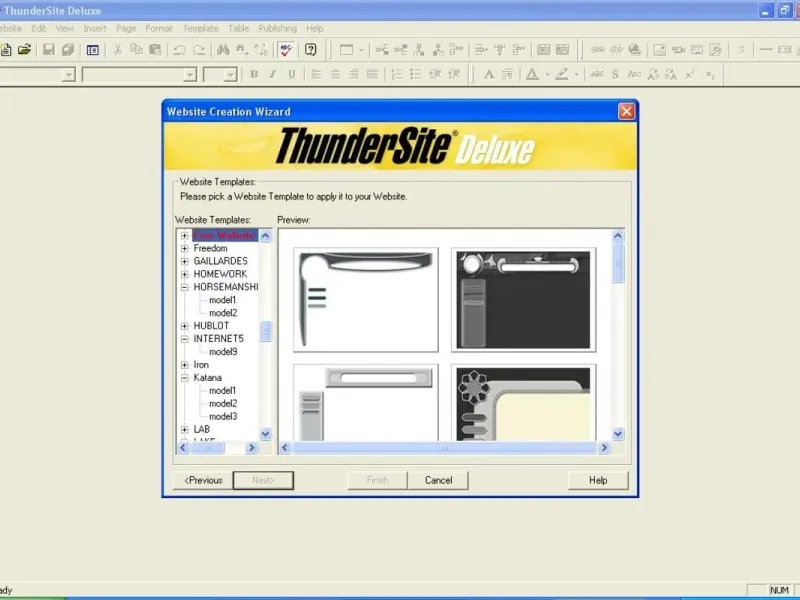The width and height of the screenshot is (800, 600).
Task: Select model3 under Katana
Action: (223, 416)
